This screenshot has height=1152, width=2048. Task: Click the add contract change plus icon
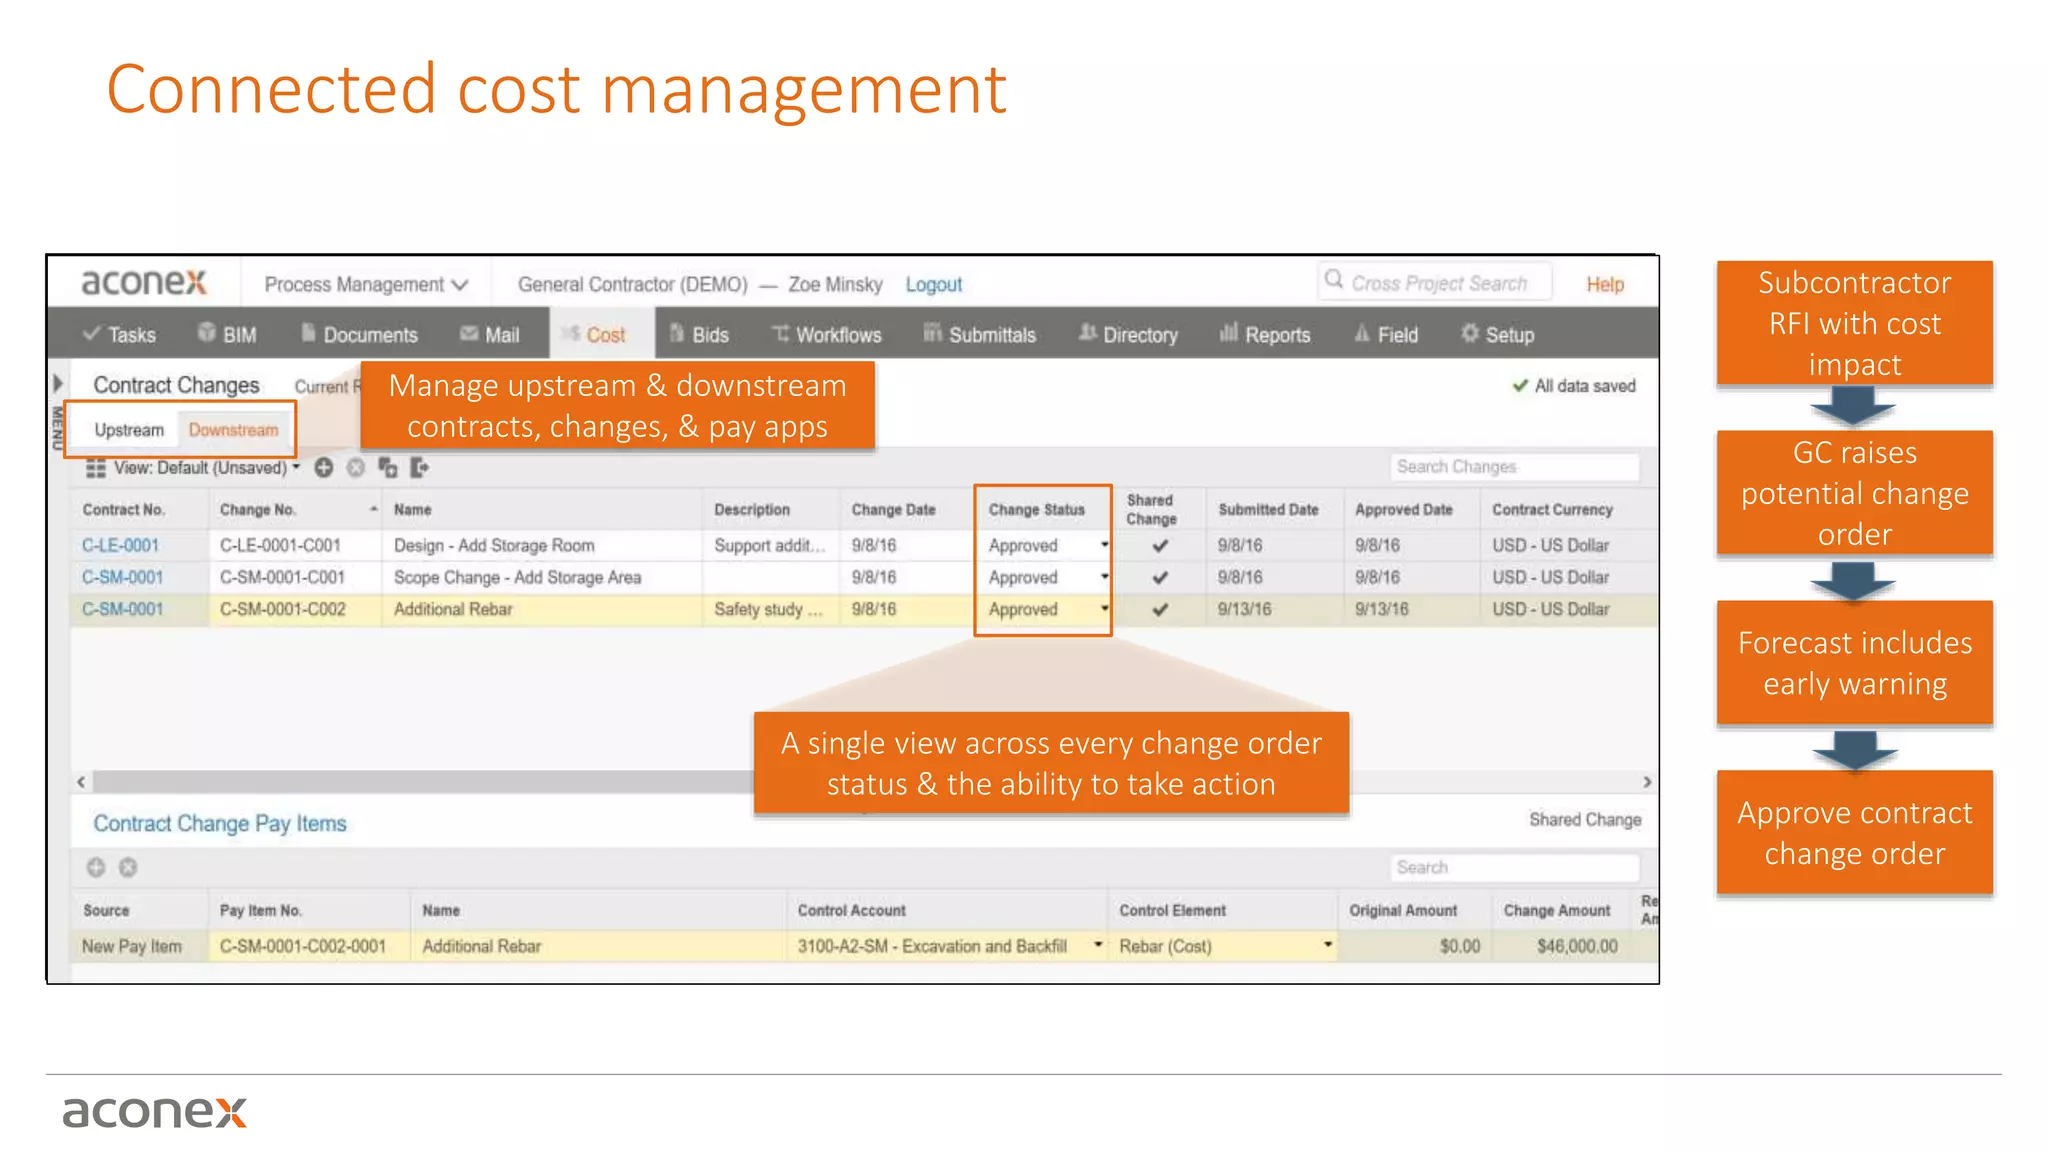[x=324, y=467]
